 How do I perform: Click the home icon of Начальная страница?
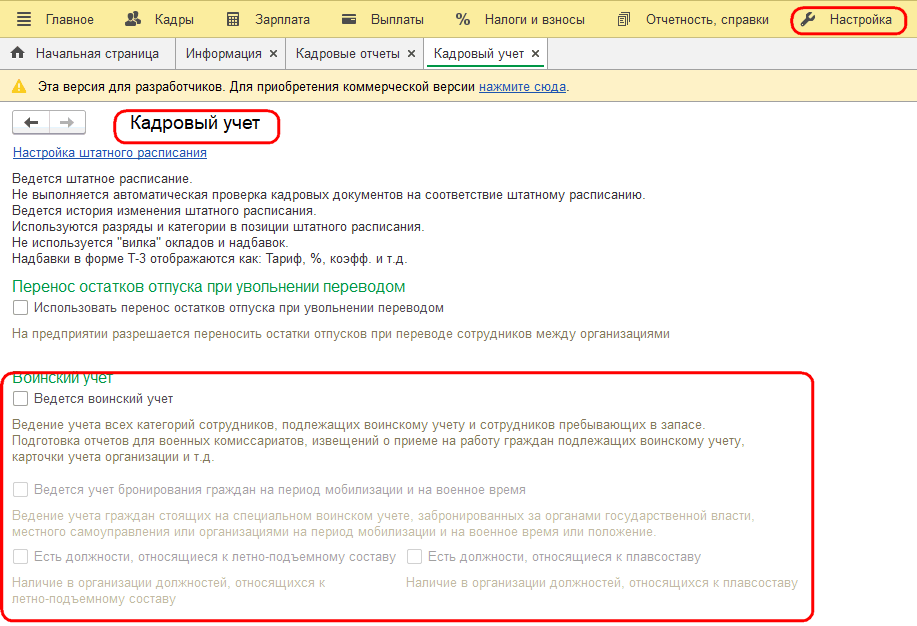tap(18, 53)
